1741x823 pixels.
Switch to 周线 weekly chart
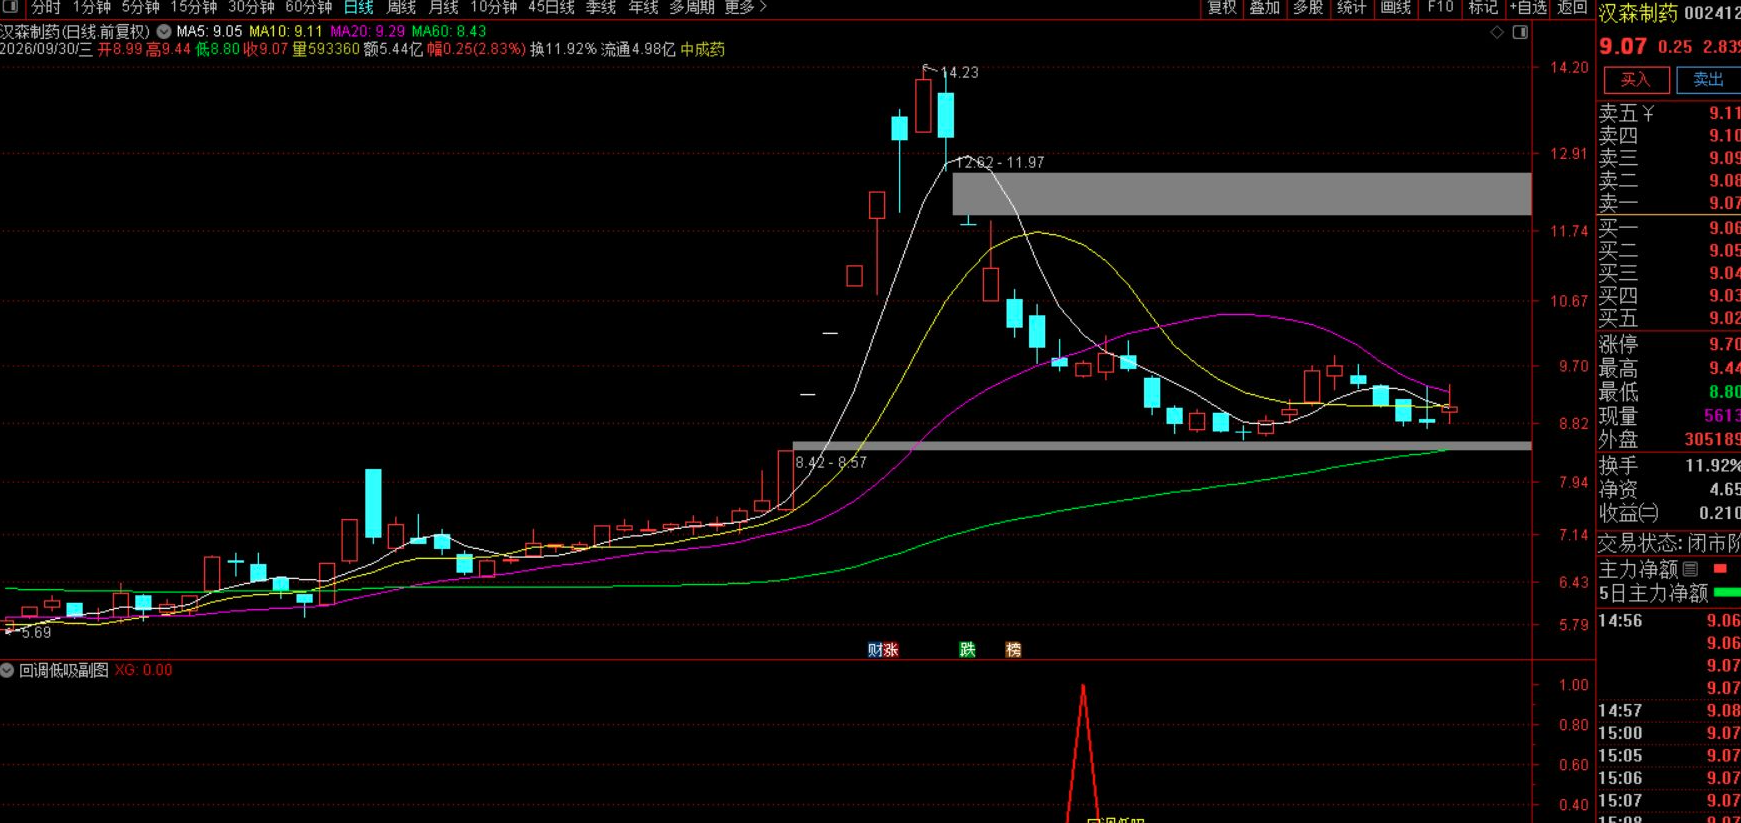tap(401, 7)
